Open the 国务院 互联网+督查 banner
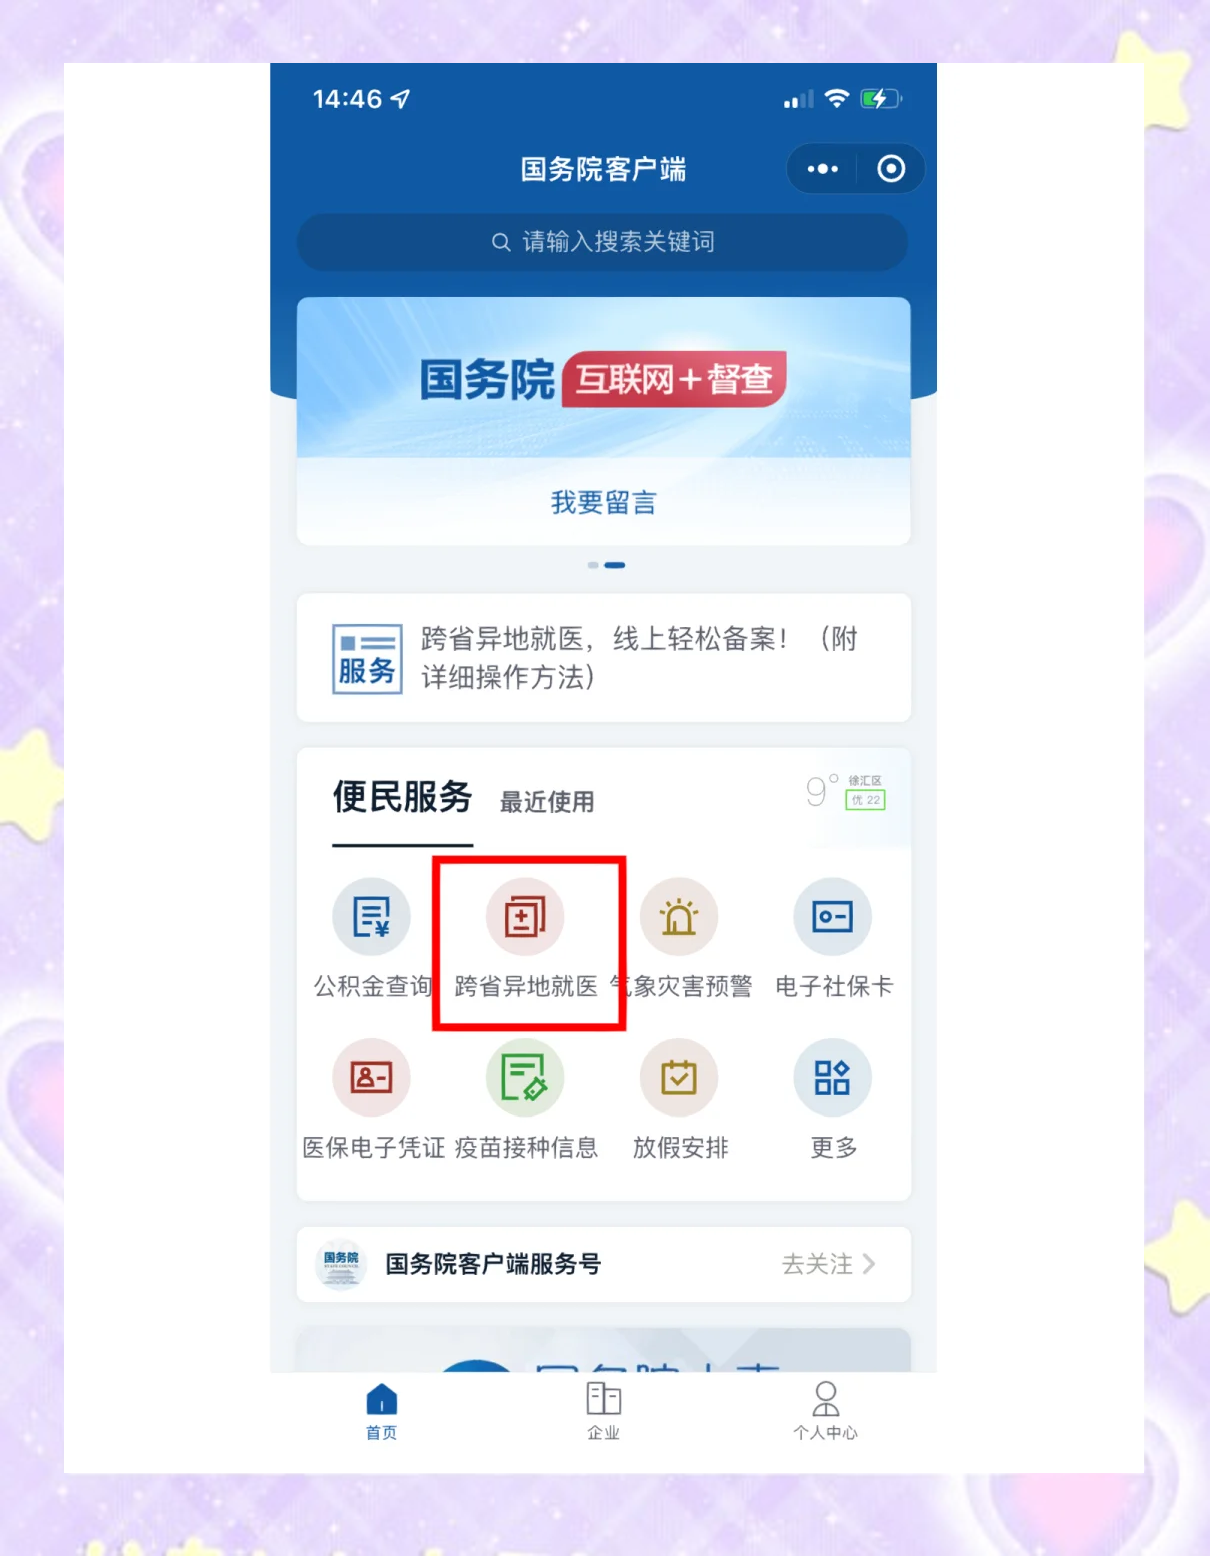This screenshot has height=1556, width=1210. (603, 378)
